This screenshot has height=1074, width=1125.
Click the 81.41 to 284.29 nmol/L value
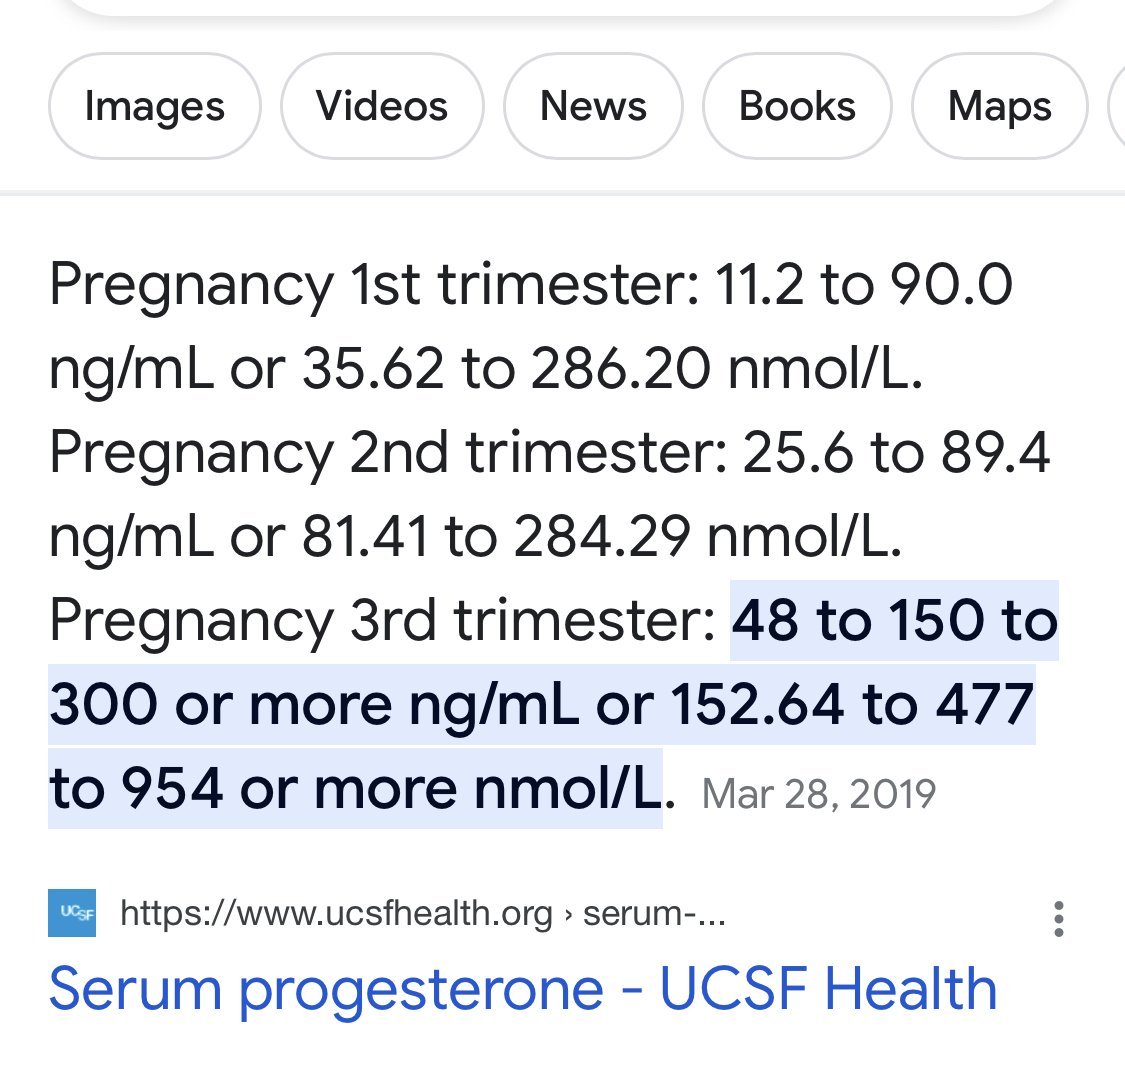pyautogui.click(x=602, y=537)
